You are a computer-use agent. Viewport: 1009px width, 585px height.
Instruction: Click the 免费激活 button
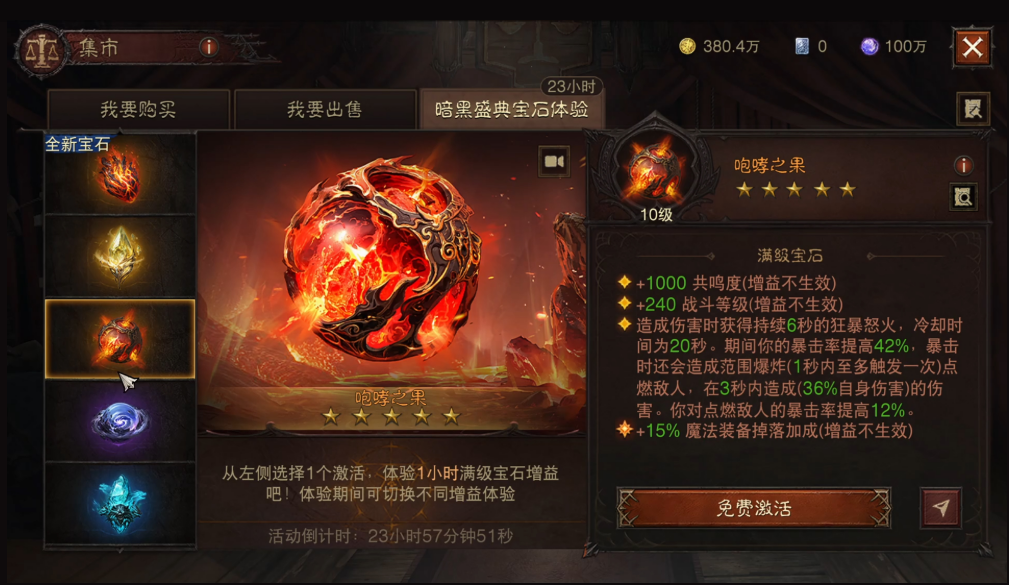click(754, 508)
